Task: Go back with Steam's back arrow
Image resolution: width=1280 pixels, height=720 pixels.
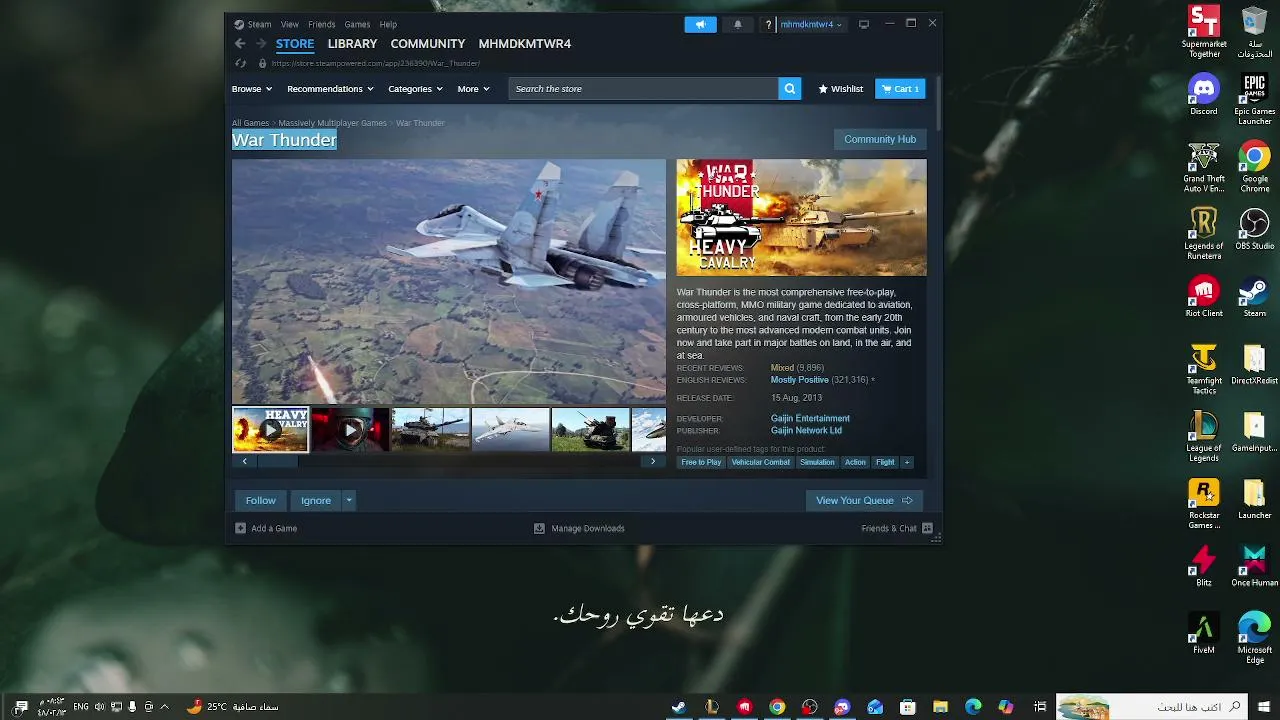Action: [240, 44]
